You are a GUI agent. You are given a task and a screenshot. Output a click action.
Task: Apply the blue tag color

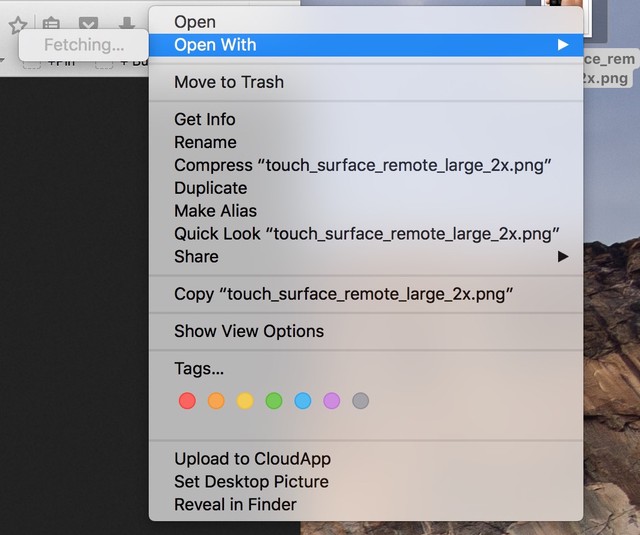coord(303,401)
